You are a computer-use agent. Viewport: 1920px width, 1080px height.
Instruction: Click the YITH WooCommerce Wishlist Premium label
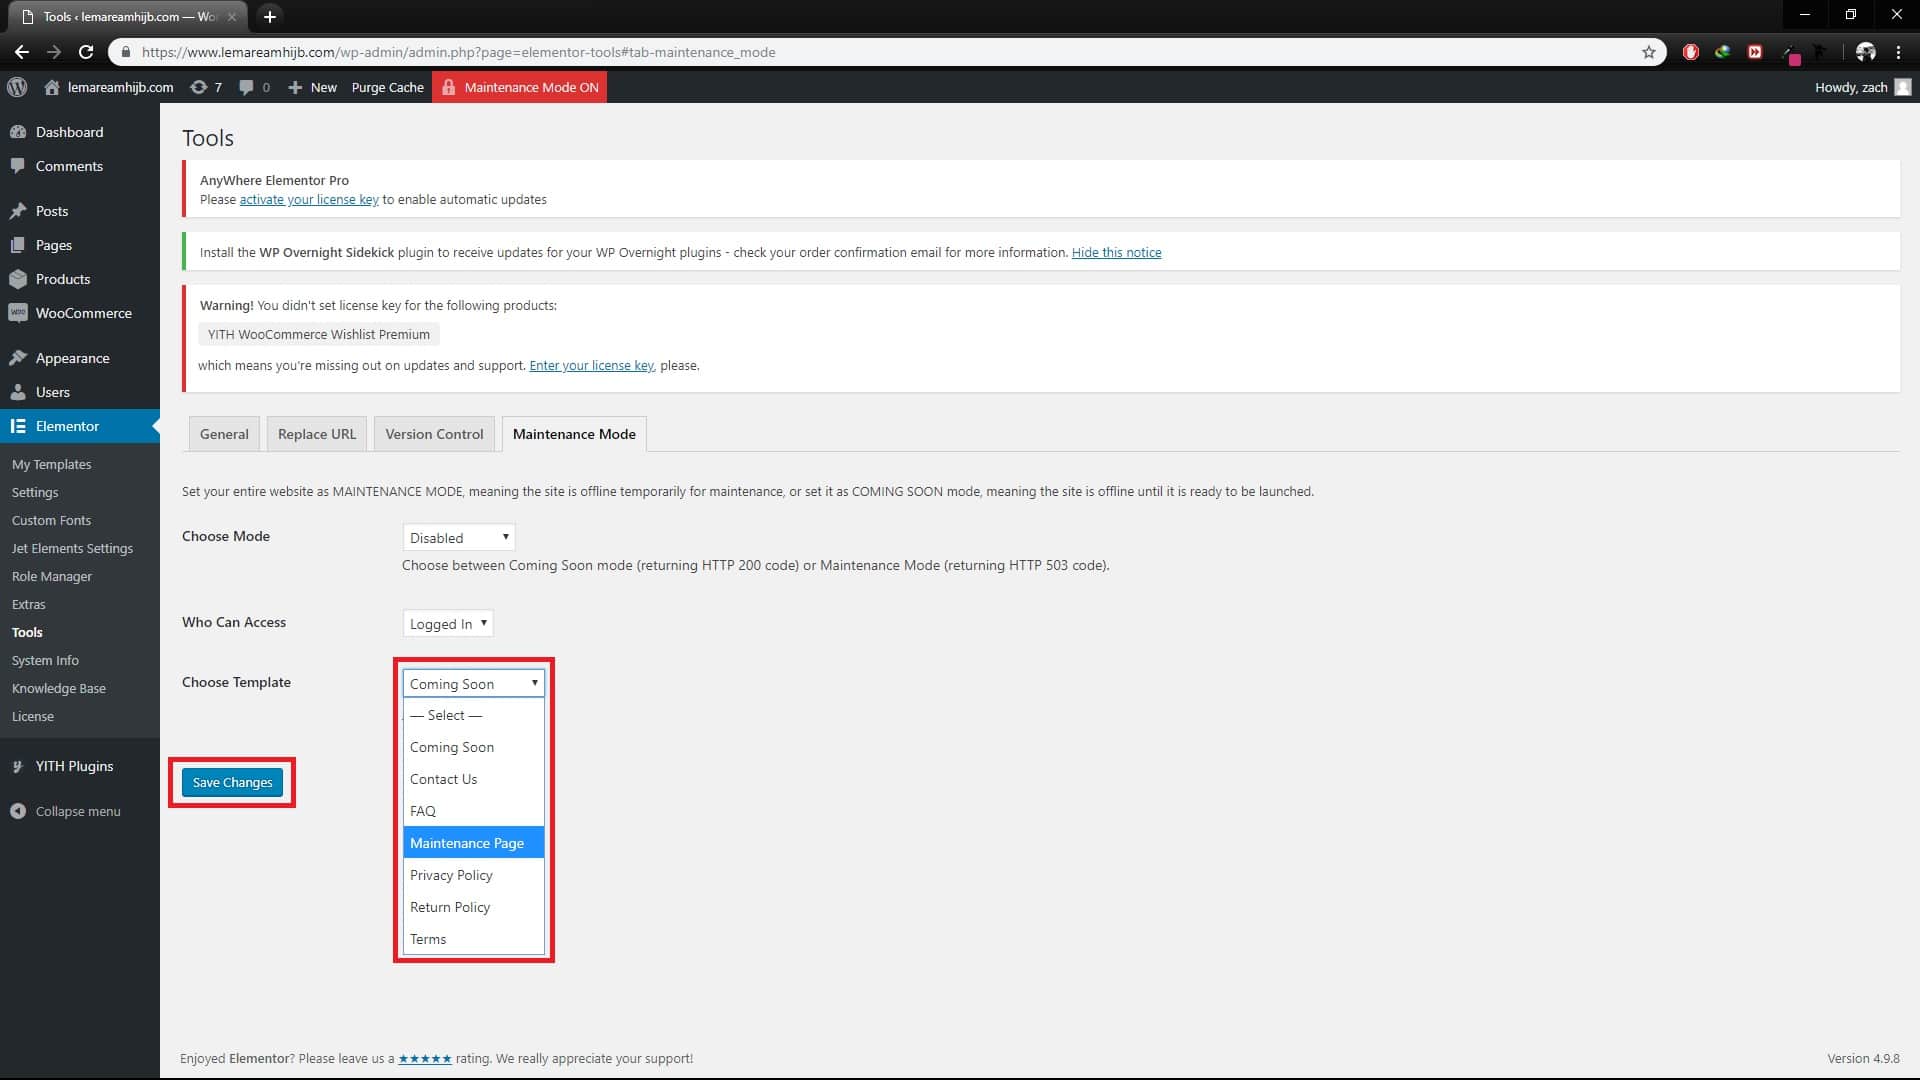[x=319, y=334]
